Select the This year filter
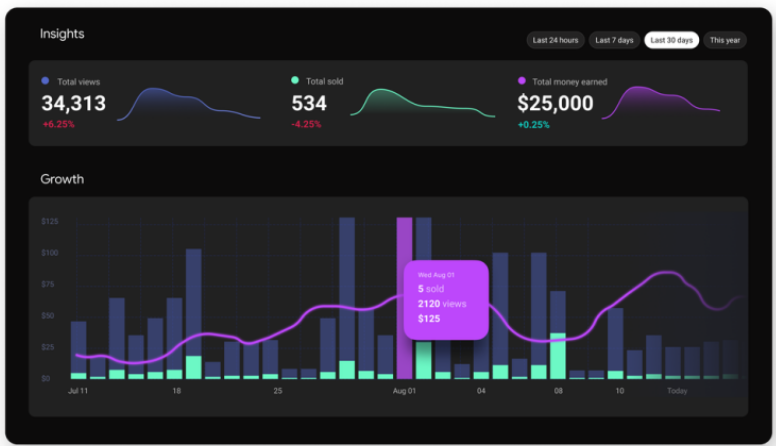The width and height of the screenshot is (776, 446). point(725,40)
